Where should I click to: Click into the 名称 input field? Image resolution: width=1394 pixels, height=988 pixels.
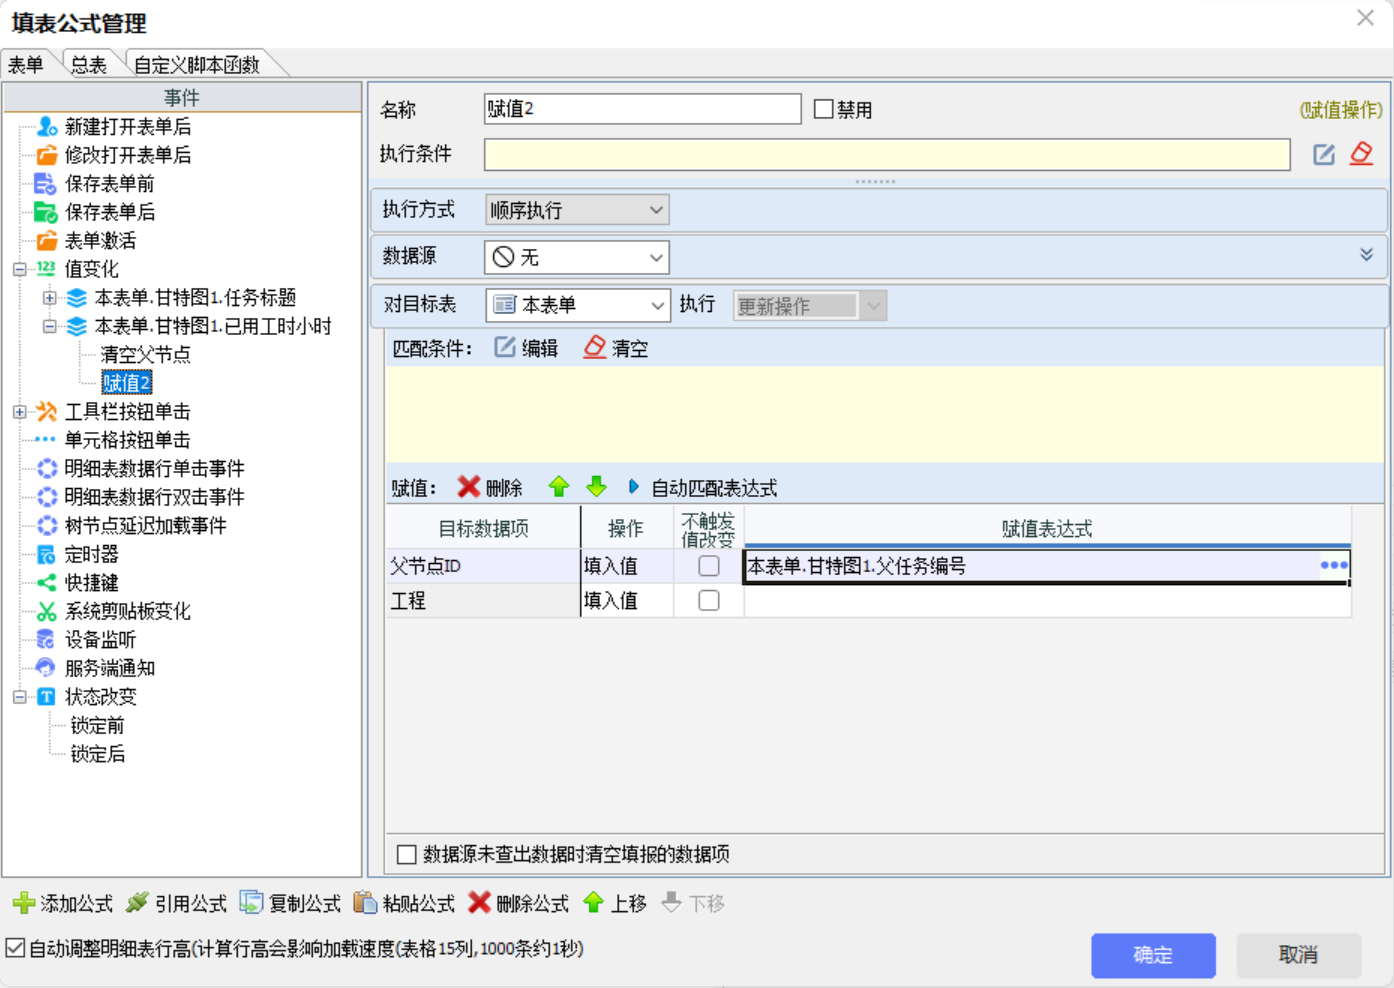[642, 109]
